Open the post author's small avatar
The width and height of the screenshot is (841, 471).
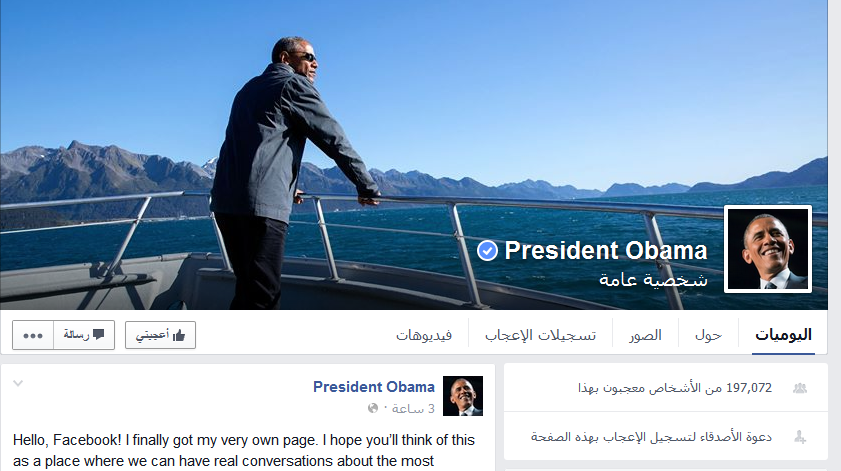463,396
